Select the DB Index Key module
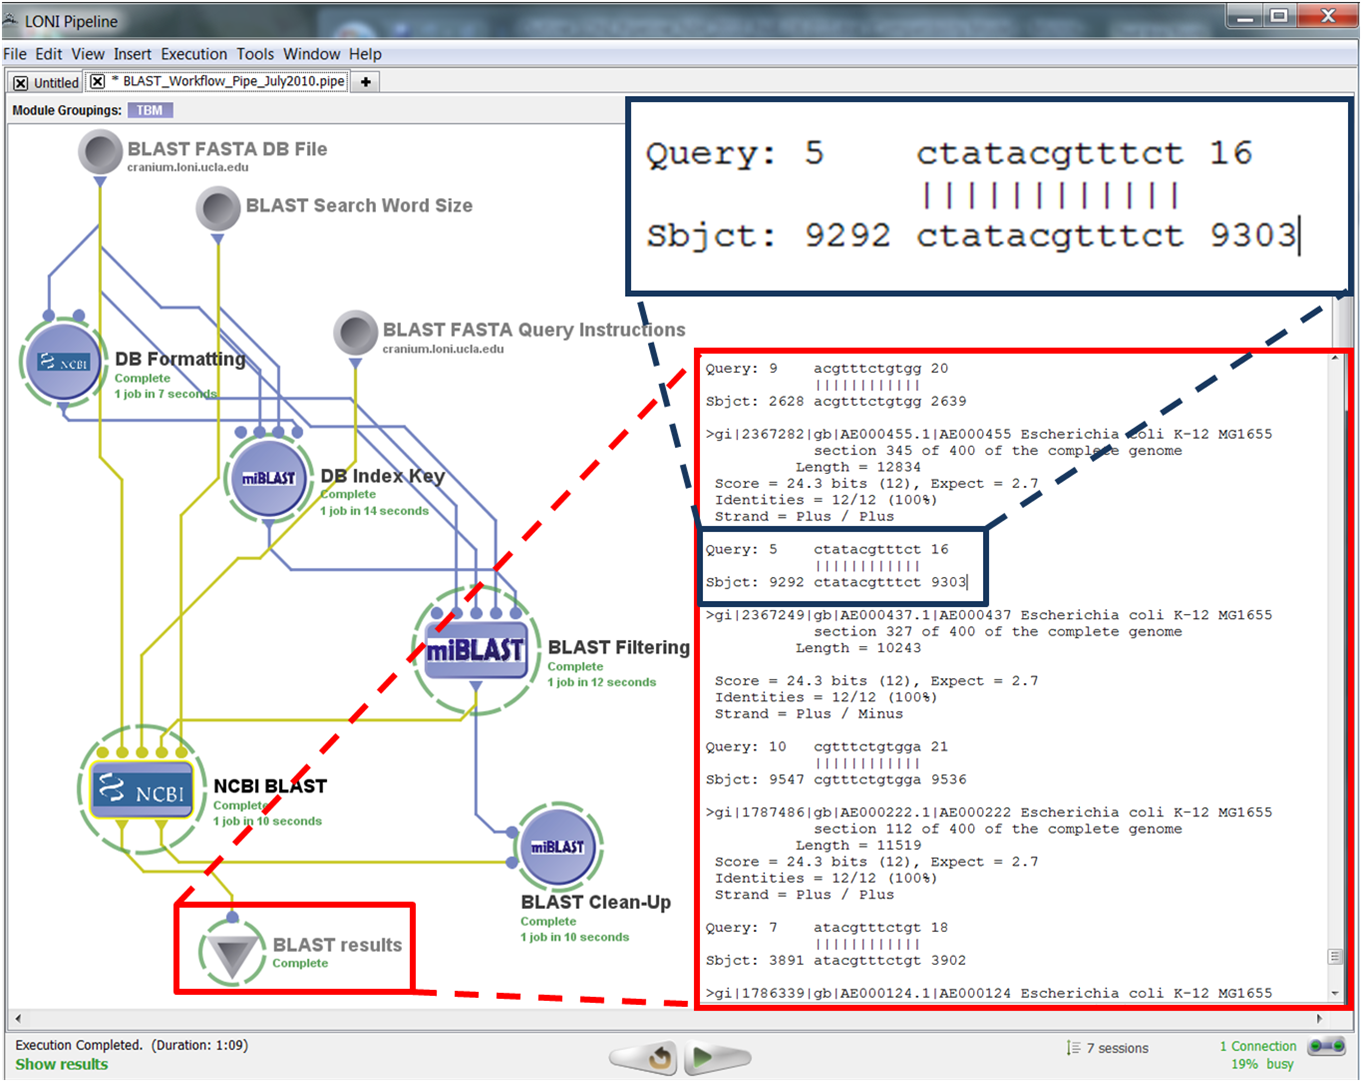The width and height of the screenshot is (1362, 1082). point(268,478)
